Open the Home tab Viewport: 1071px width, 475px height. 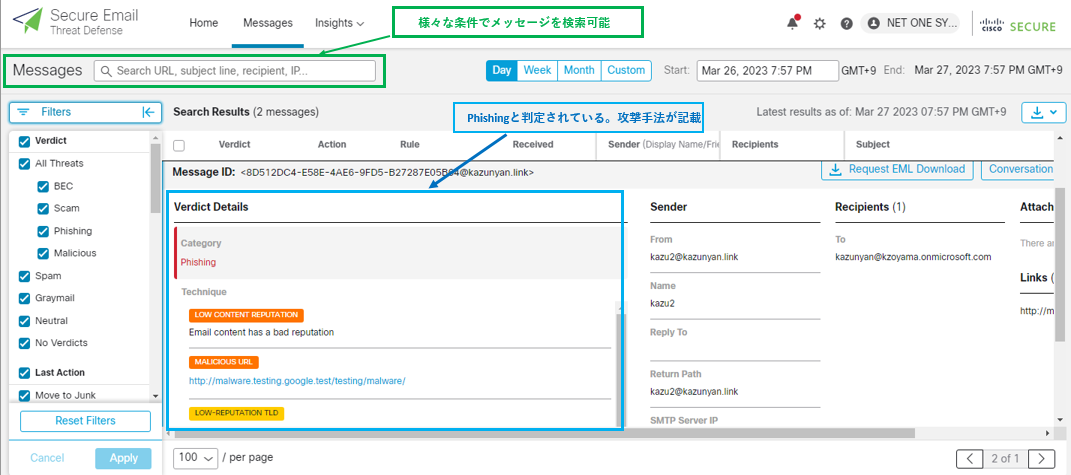[204, 23]
